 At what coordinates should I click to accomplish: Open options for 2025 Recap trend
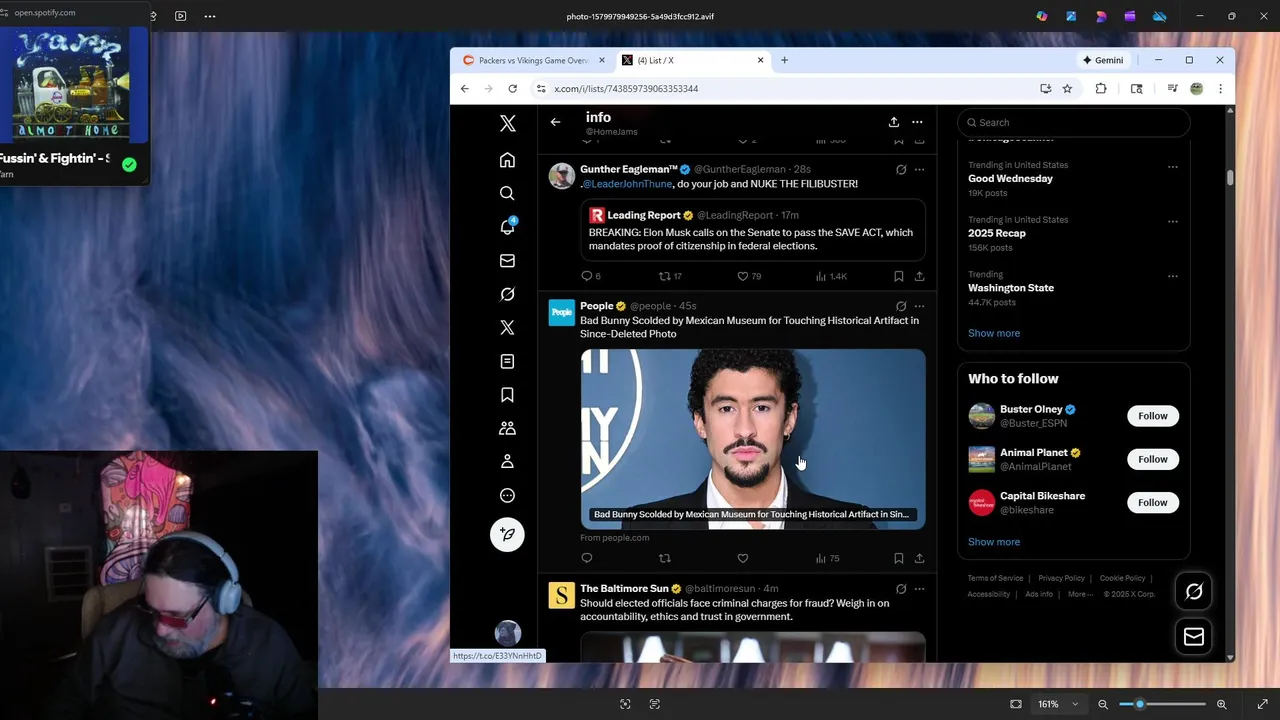pyautogui.click(x=1173, y=222)
